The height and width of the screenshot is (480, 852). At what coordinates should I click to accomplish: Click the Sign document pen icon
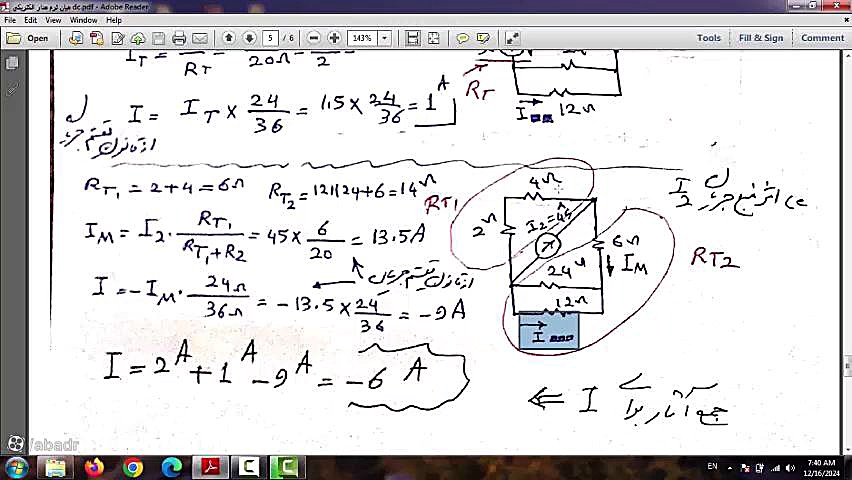(117, 38)
